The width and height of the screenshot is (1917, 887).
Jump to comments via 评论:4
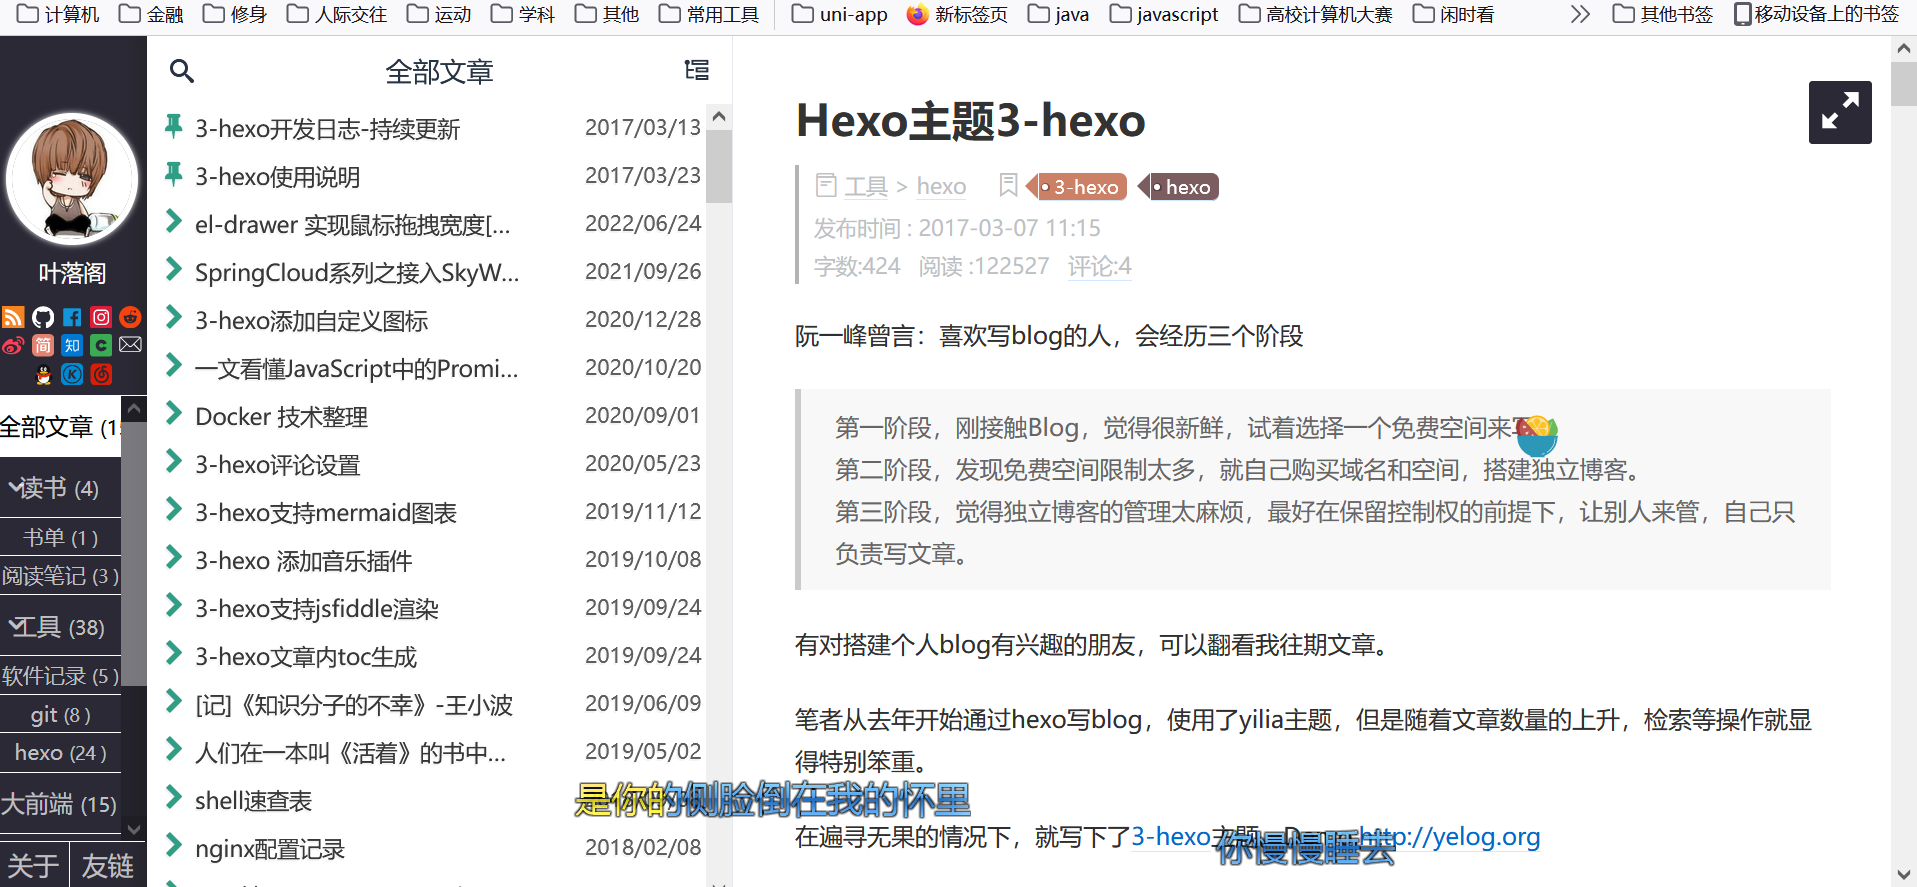click(x=1099, y=266)
